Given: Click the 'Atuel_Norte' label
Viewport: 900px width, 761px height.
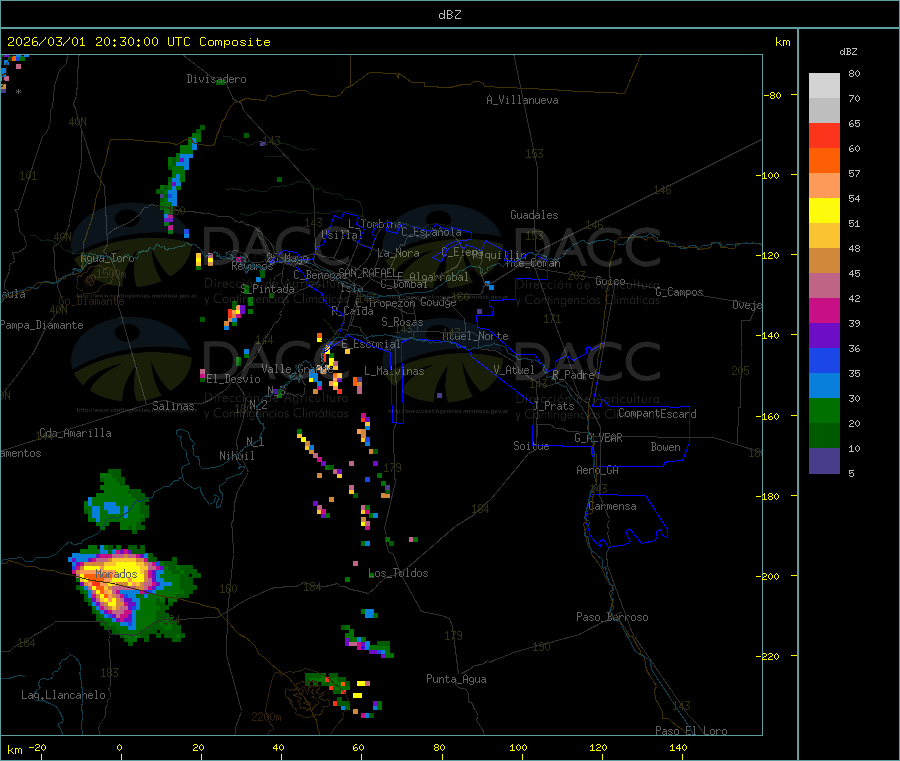Looking at the screenshot, I should (475, 336).
